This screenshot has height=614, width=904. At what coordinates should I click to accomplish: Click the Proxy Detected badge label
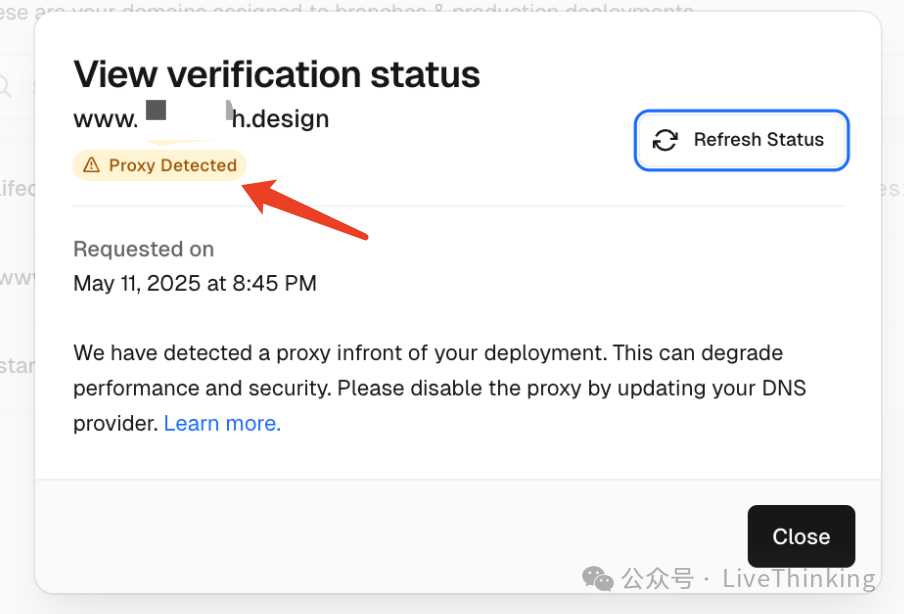click(x=172, y=166)
